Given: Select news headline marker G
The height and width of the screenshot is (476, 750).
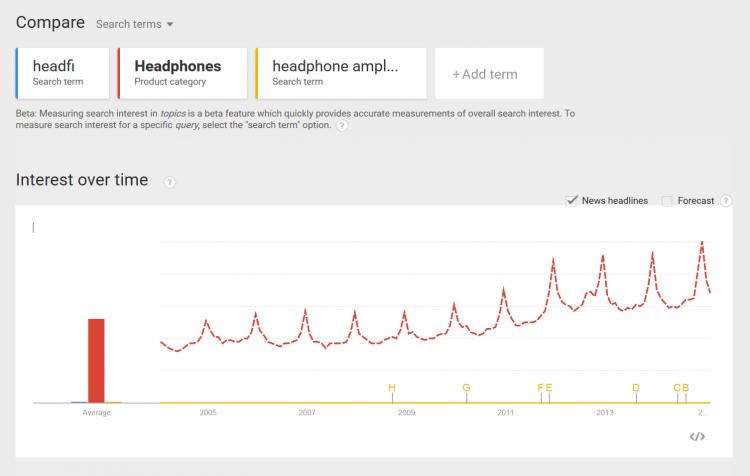Looking at the screenshot, I should pos(466,387).
